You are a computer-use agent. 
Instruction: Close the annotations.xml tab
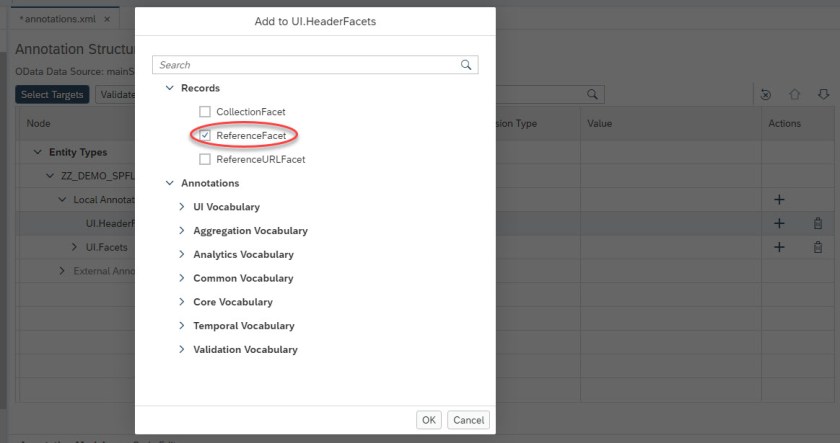107,19
